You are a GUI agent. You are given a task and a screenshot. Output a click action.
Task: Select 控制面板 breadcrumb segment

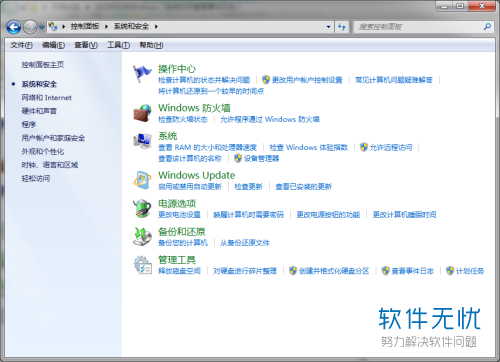85,26
